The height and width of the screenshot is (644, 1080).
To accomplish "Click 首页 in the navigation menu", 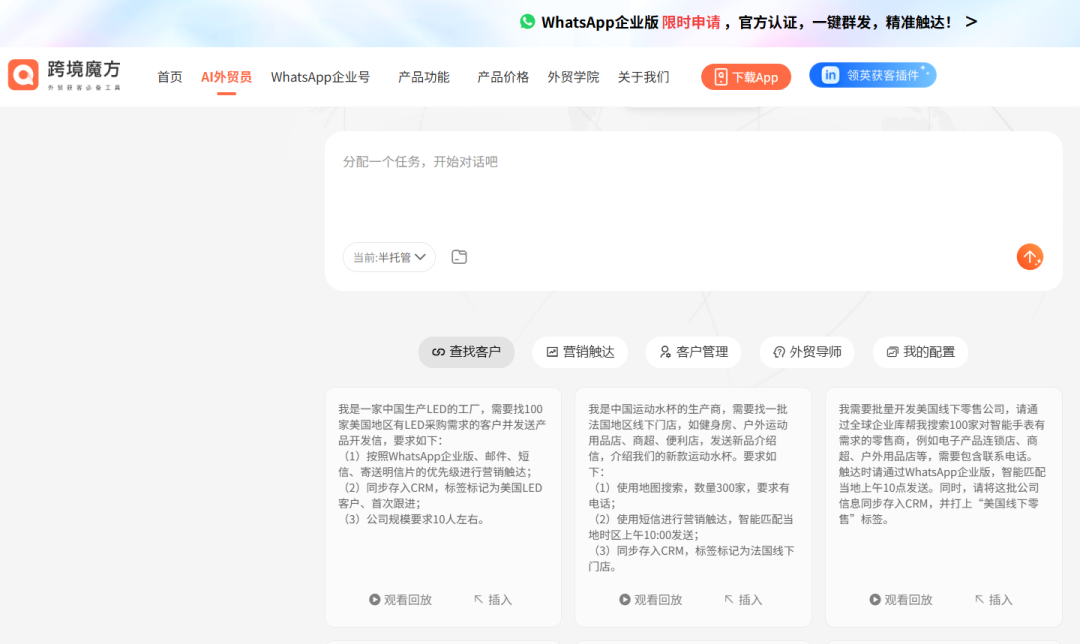I will click(169, 75).
